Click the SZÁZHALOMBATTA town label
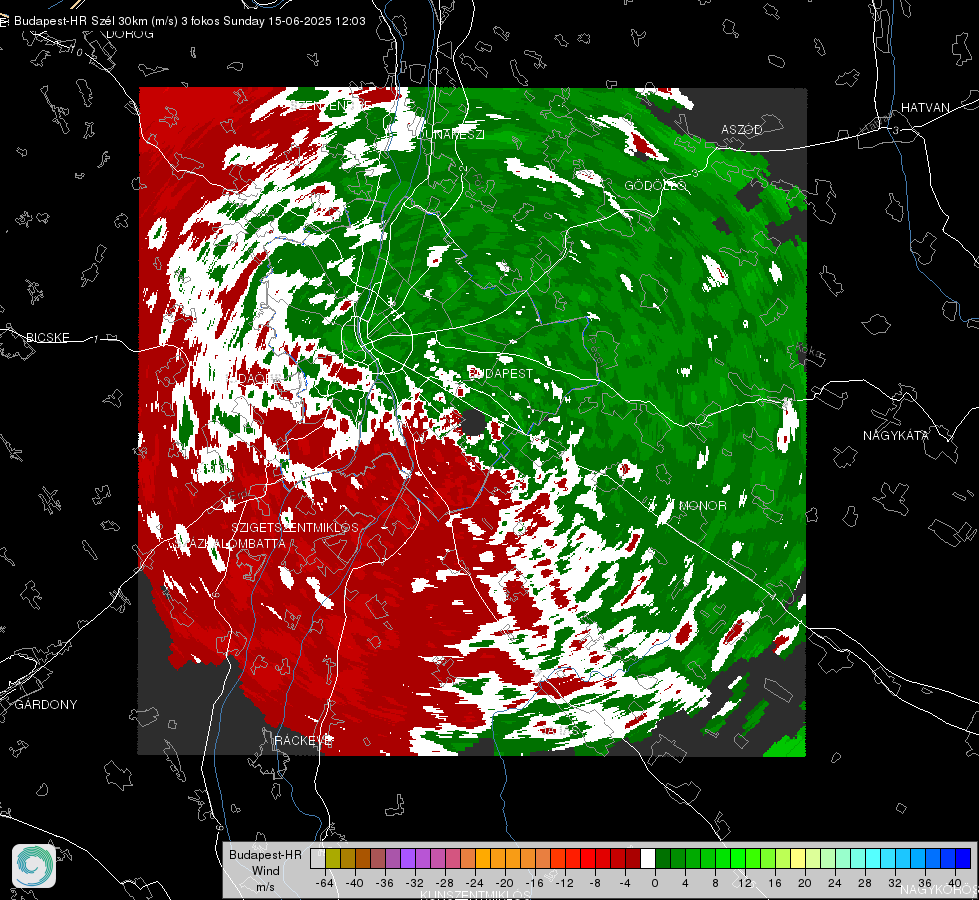979x900 pixels. [x=231, y=543]
